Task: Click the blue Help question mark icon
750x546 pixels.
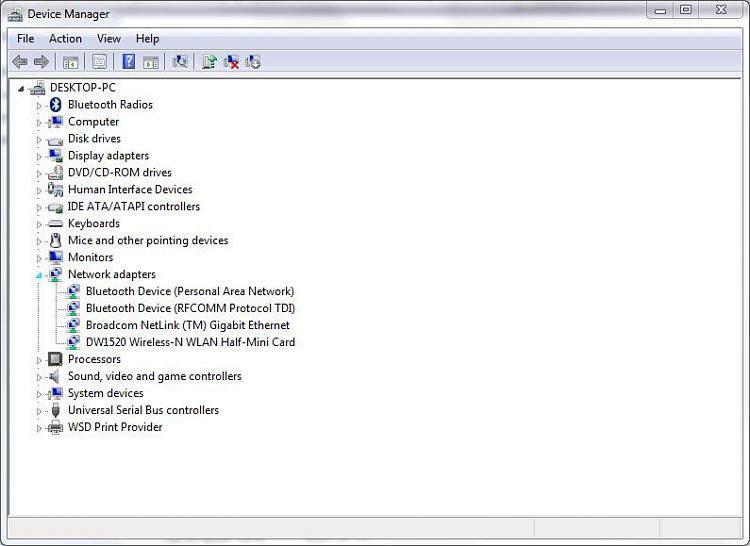Action: point(128,62)
